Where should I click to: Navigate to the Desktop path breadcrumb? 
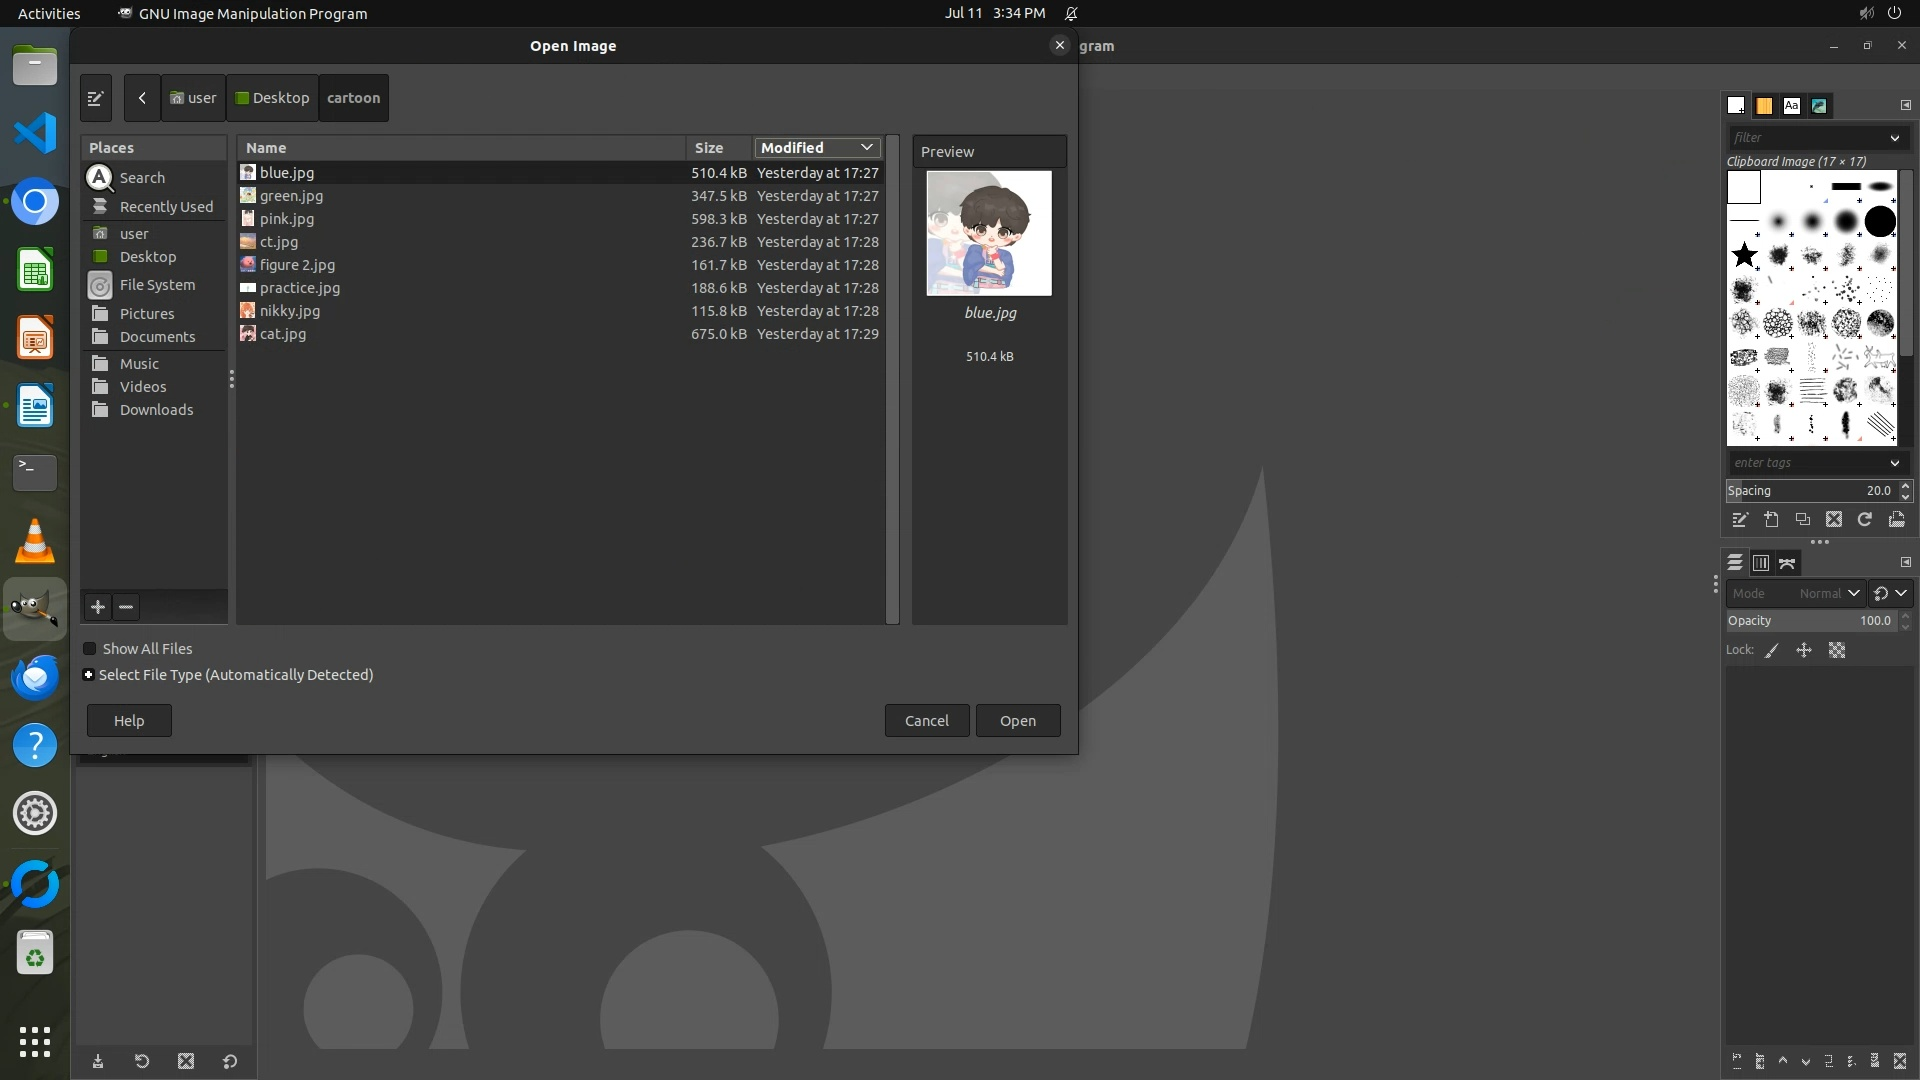click(x=272, y=98)
